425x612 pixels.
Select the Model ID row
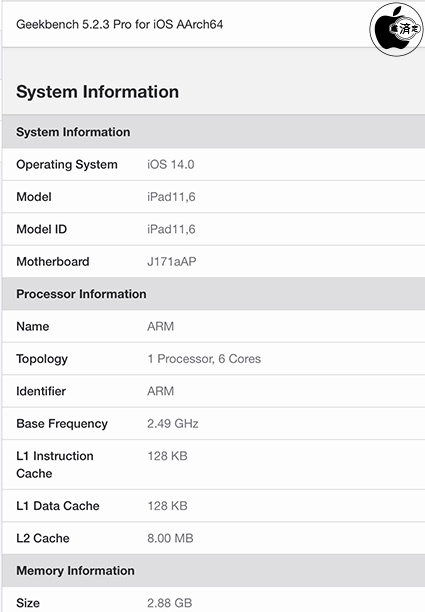pos(213,229)
